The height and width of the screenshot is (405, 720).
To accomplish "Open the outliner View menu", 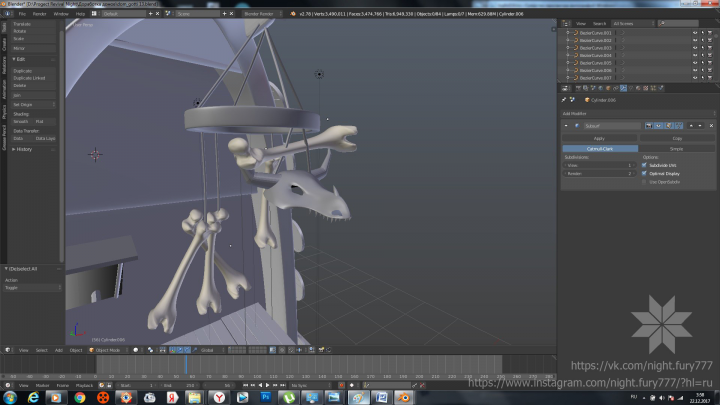I will point(581,23).
